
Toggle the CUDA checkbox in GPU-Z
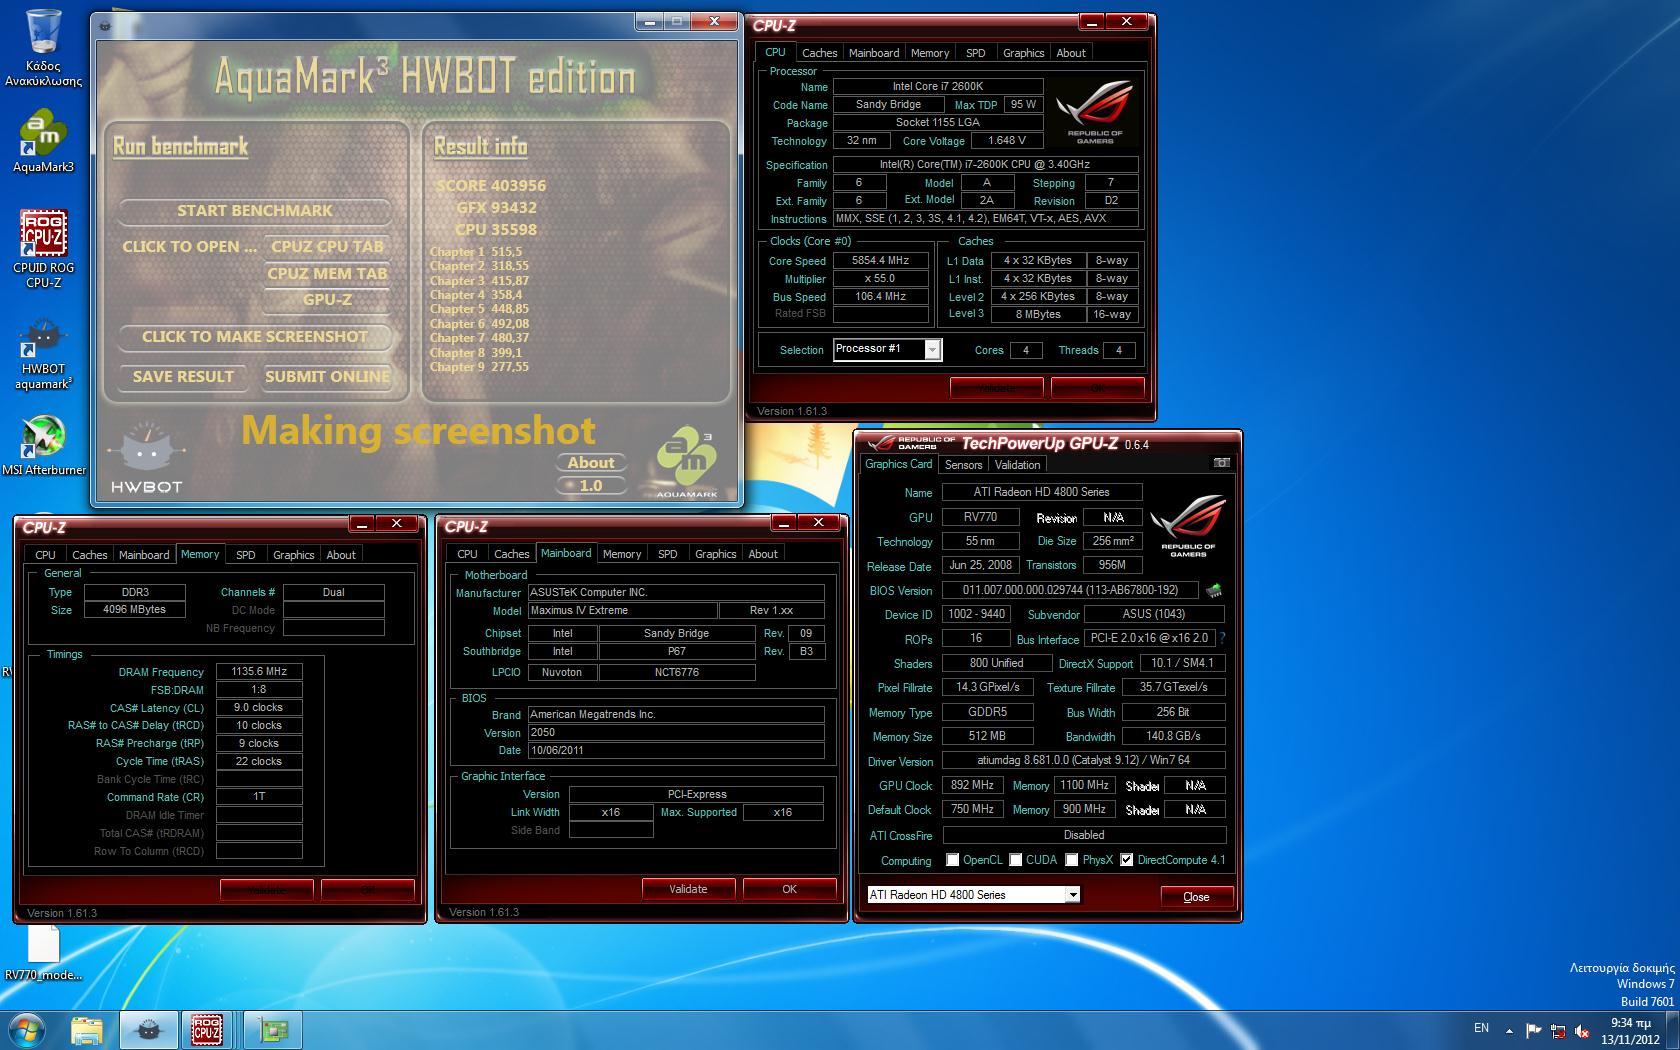point(1015,860)
